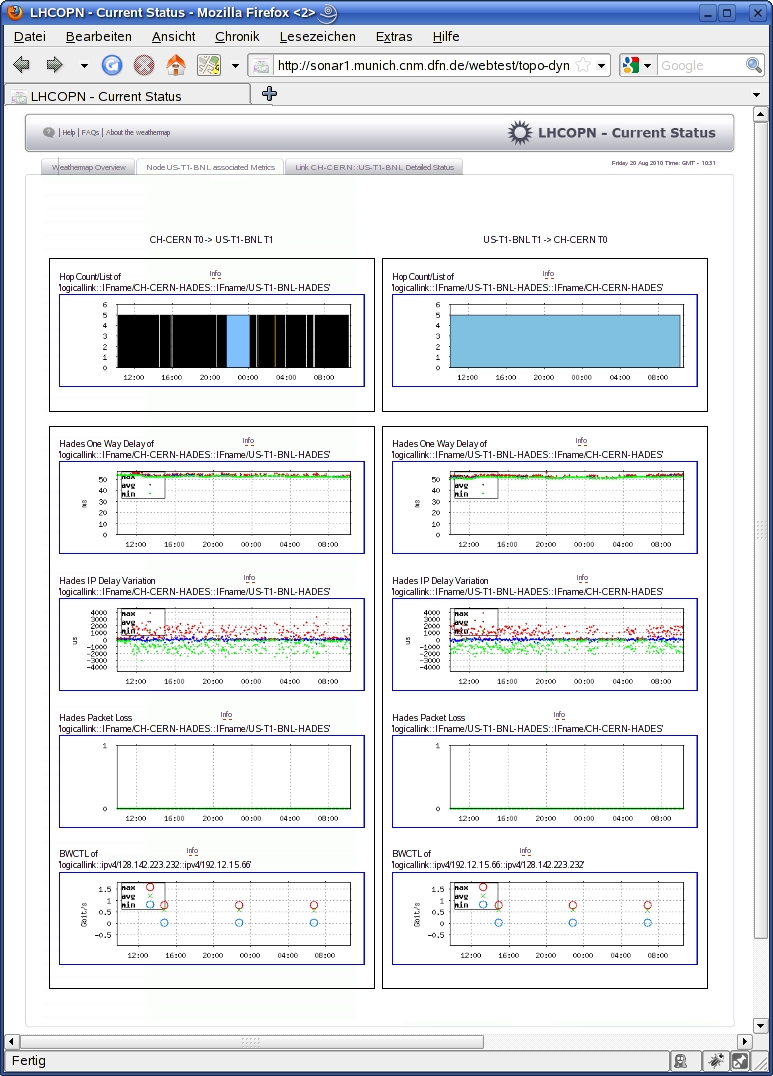
Task: Open Info for right Hades Packet Loss
Action: point(559,715)
